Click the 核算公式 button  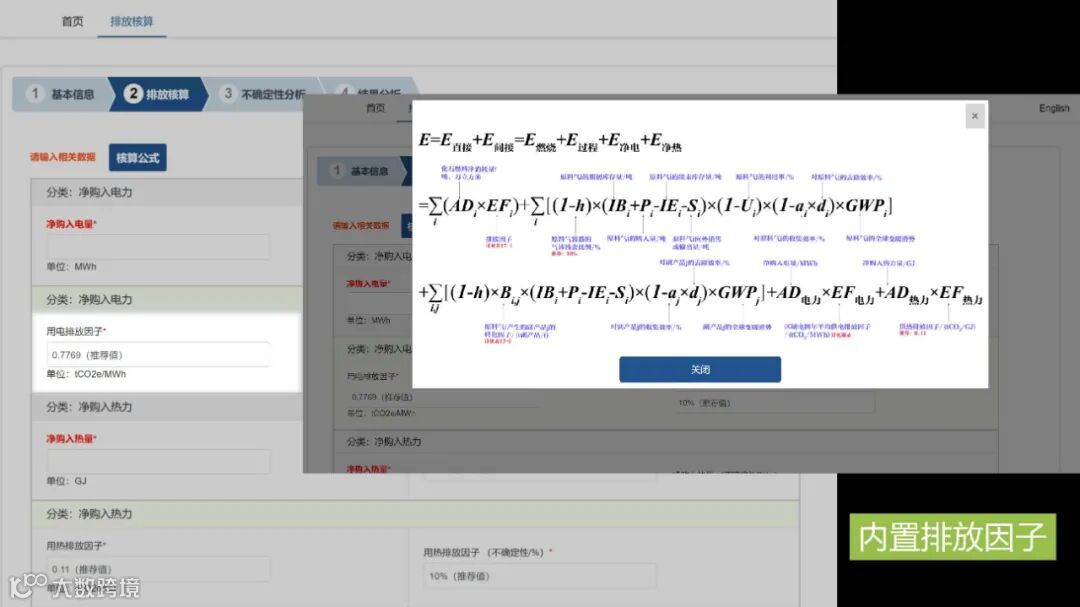pos(138,158)
